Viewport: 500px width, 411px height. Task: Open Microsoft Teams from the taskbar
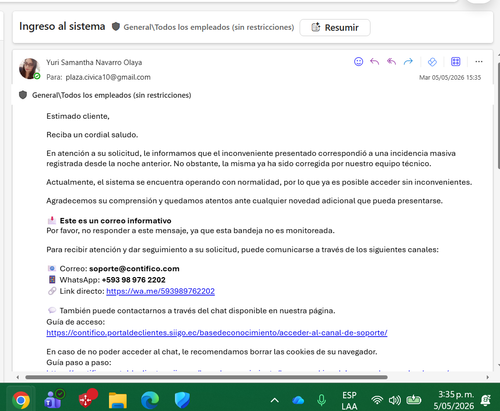pos(53,399)
